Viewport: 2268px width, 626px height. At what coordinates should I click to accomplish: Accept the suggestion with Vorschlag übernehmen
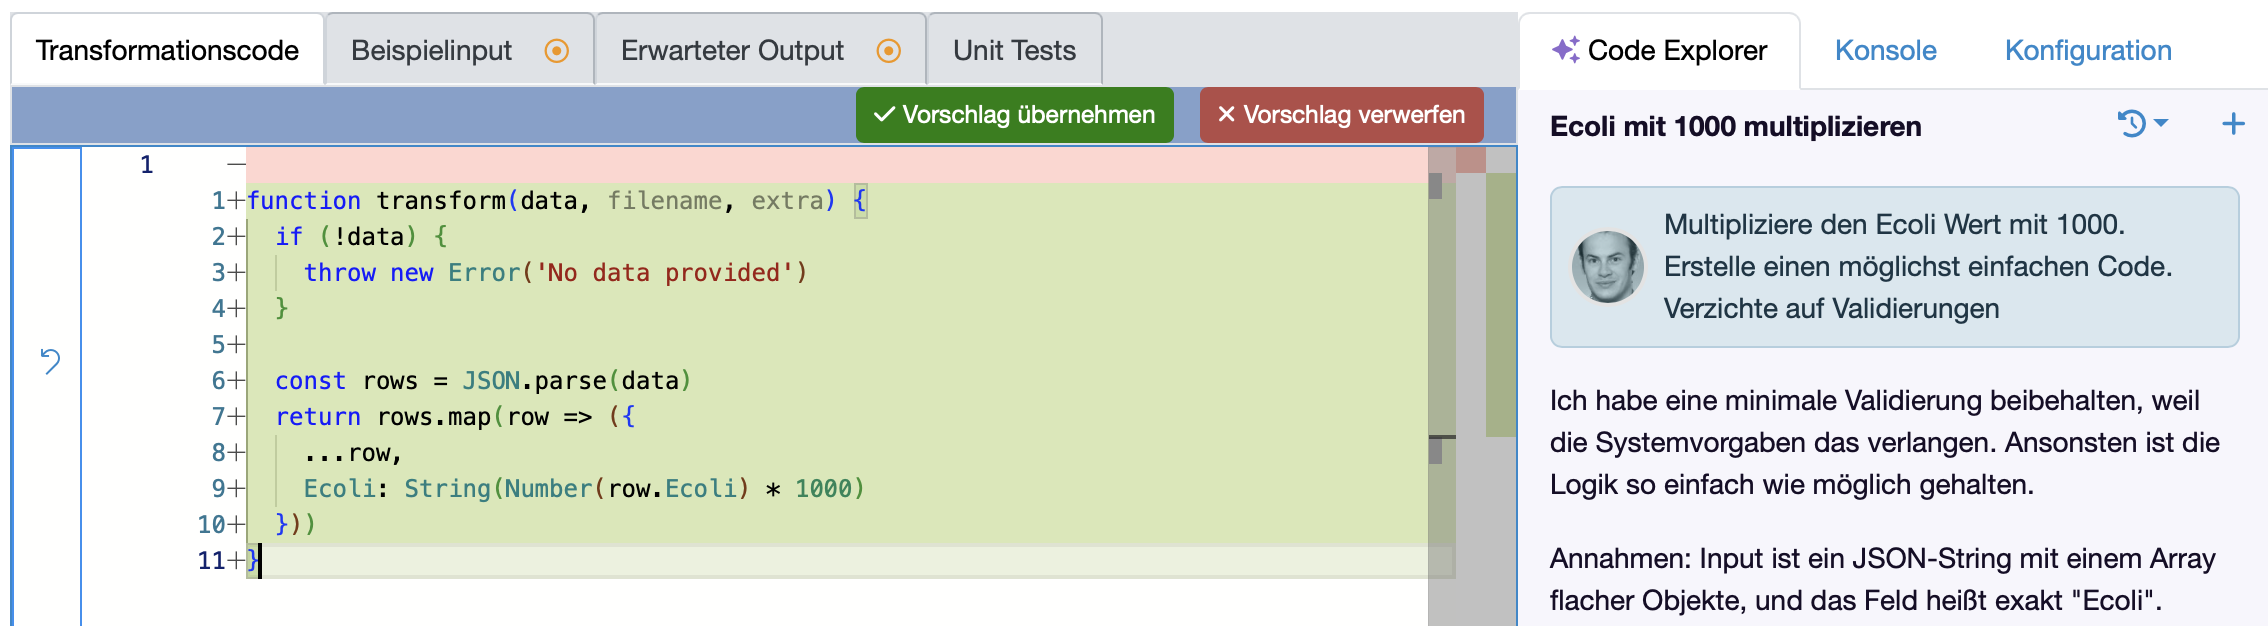tap(1014, 115)
